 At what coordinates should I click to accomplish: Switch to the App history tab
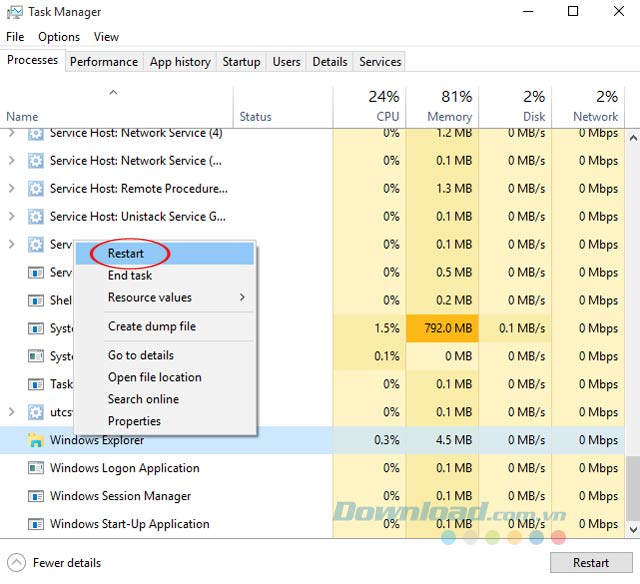180,62
